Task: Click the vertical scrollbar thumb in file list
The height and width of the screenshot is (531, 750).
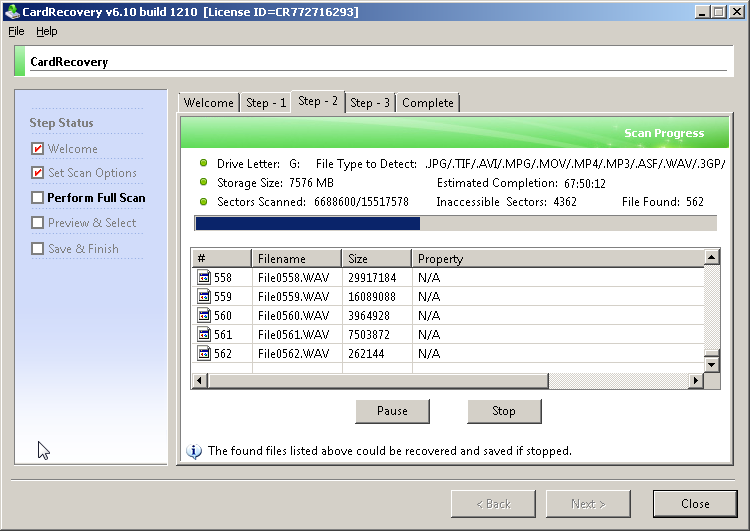Action: [x=712, y=353]
